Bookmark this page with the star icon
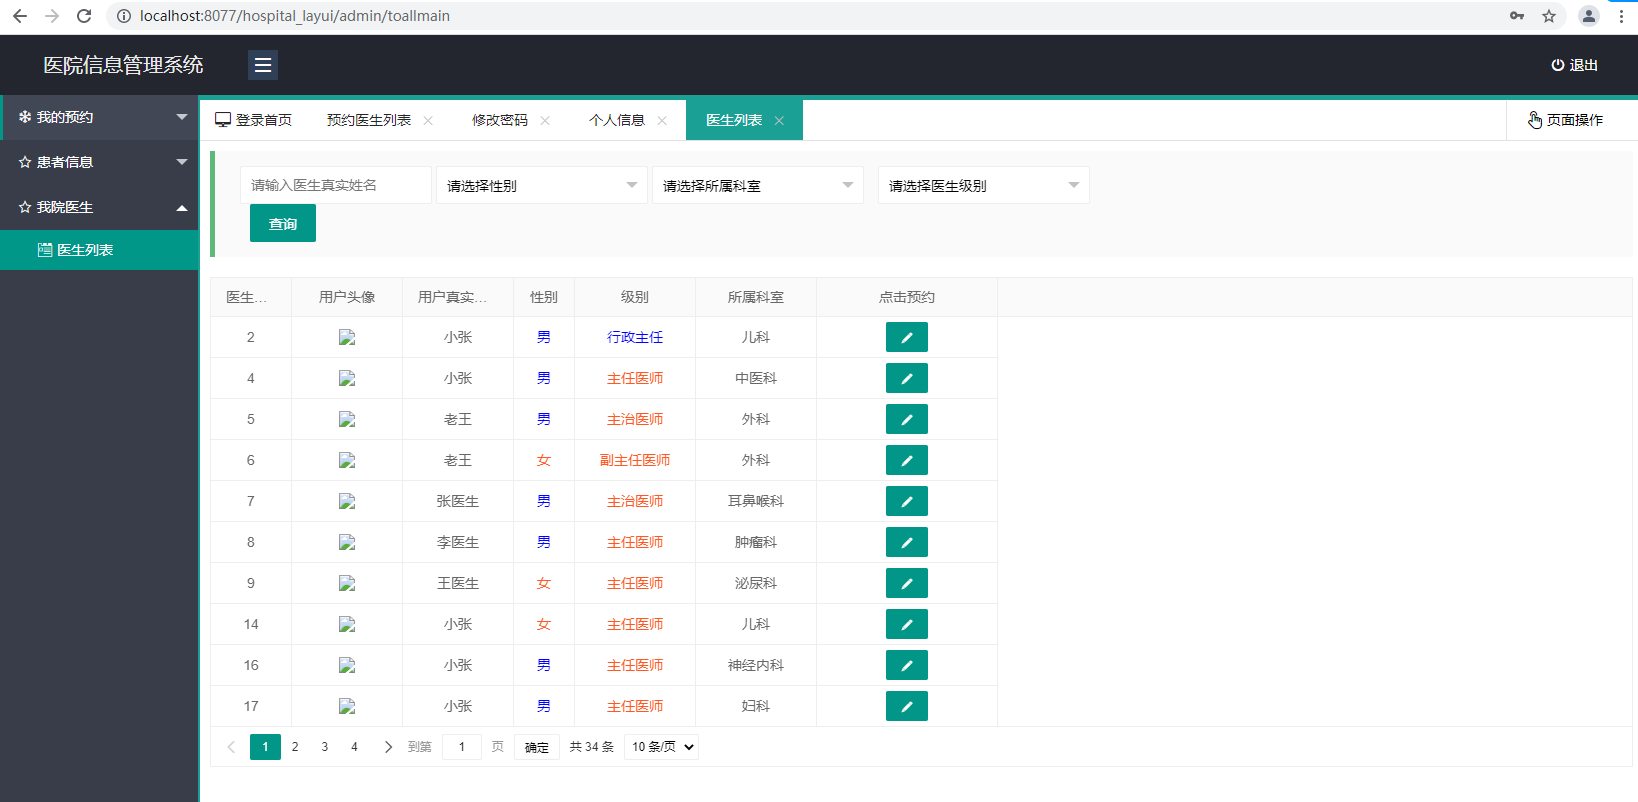Viewport: 1638px width, 802px height. [1548, 16]
